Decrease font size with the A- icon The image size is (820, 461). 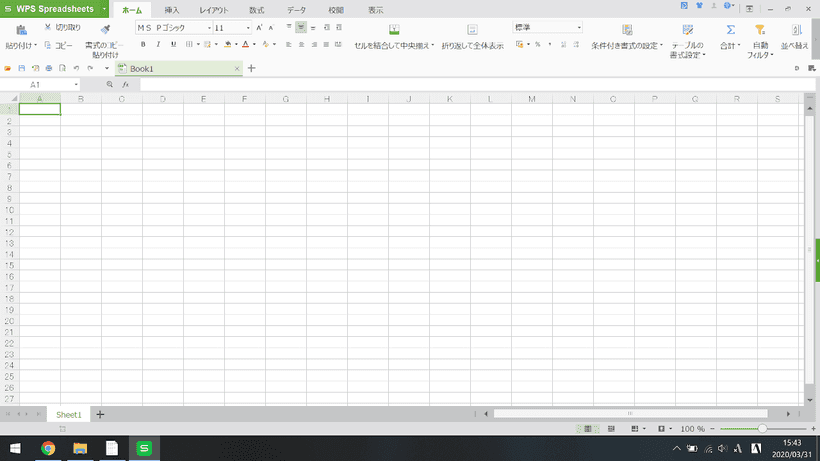[271, 28]
